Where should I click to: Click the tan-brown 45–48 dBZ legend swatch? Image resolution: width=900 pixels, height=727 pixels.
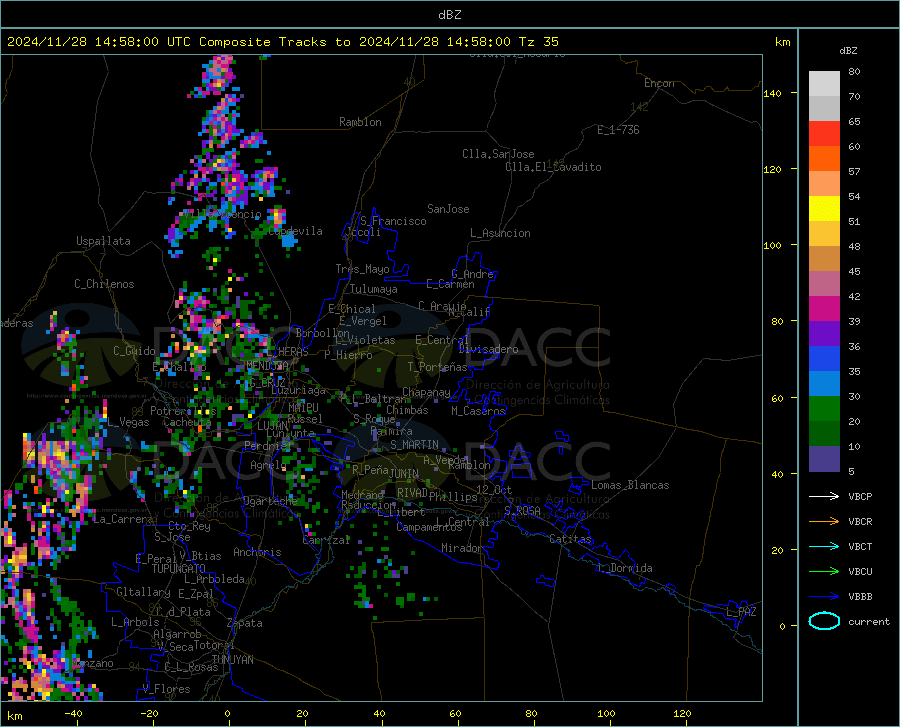point(824,259)
